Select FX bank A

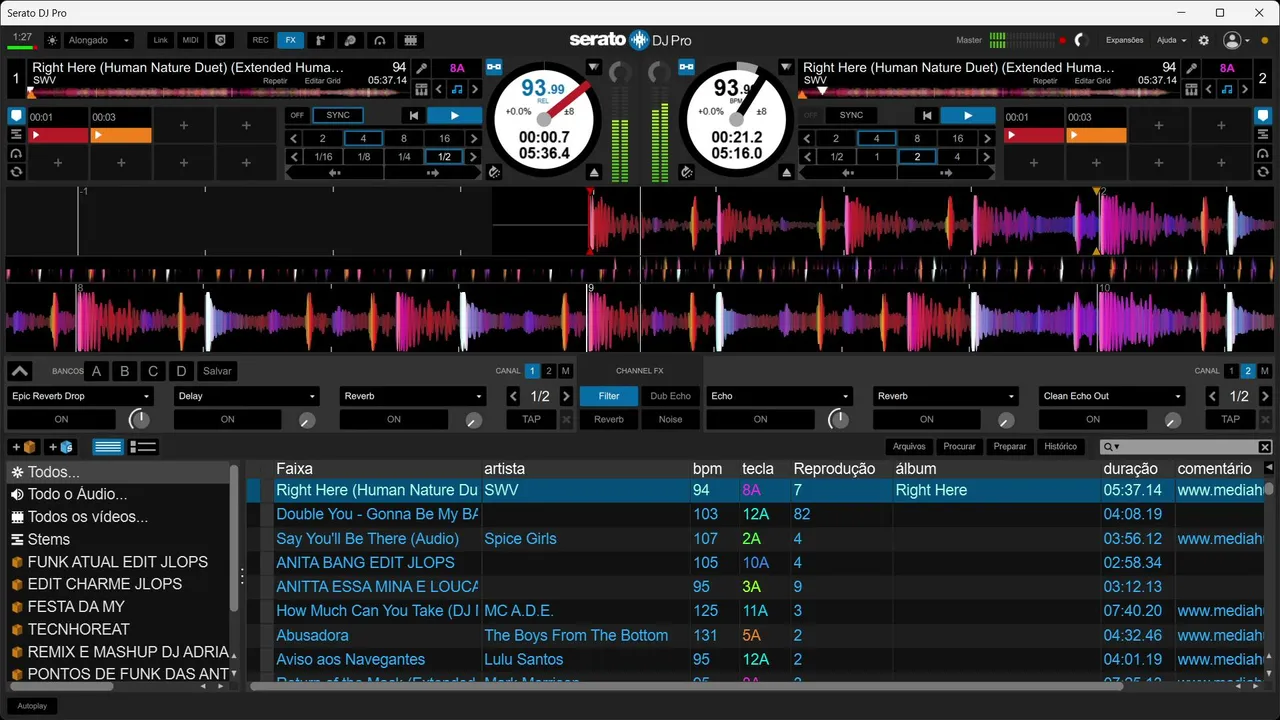point(97,371)
